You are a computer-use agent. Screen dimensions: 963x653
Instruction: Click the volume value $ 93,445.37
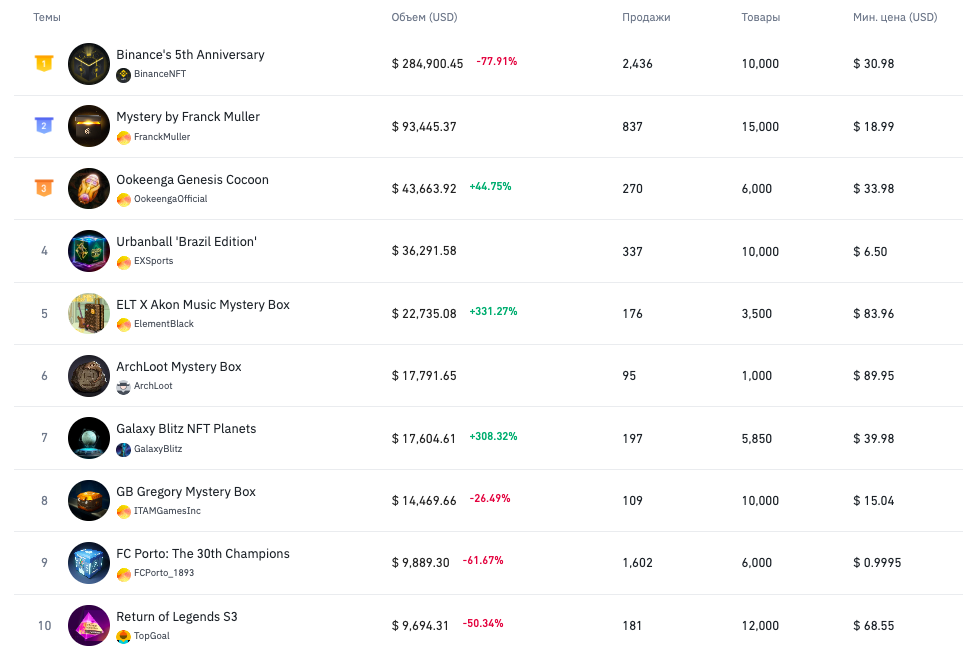click(424, 127)
